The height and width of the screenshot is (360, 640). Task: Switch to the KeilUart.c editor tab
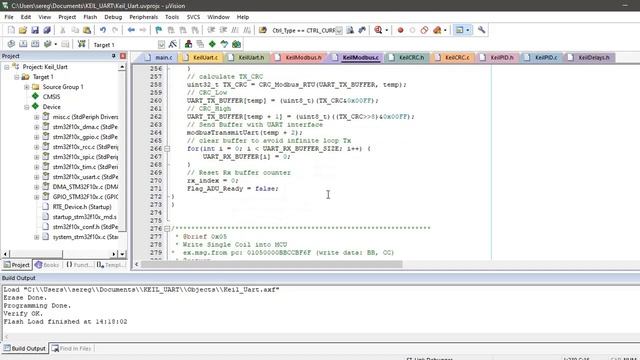tap(201, 58)
